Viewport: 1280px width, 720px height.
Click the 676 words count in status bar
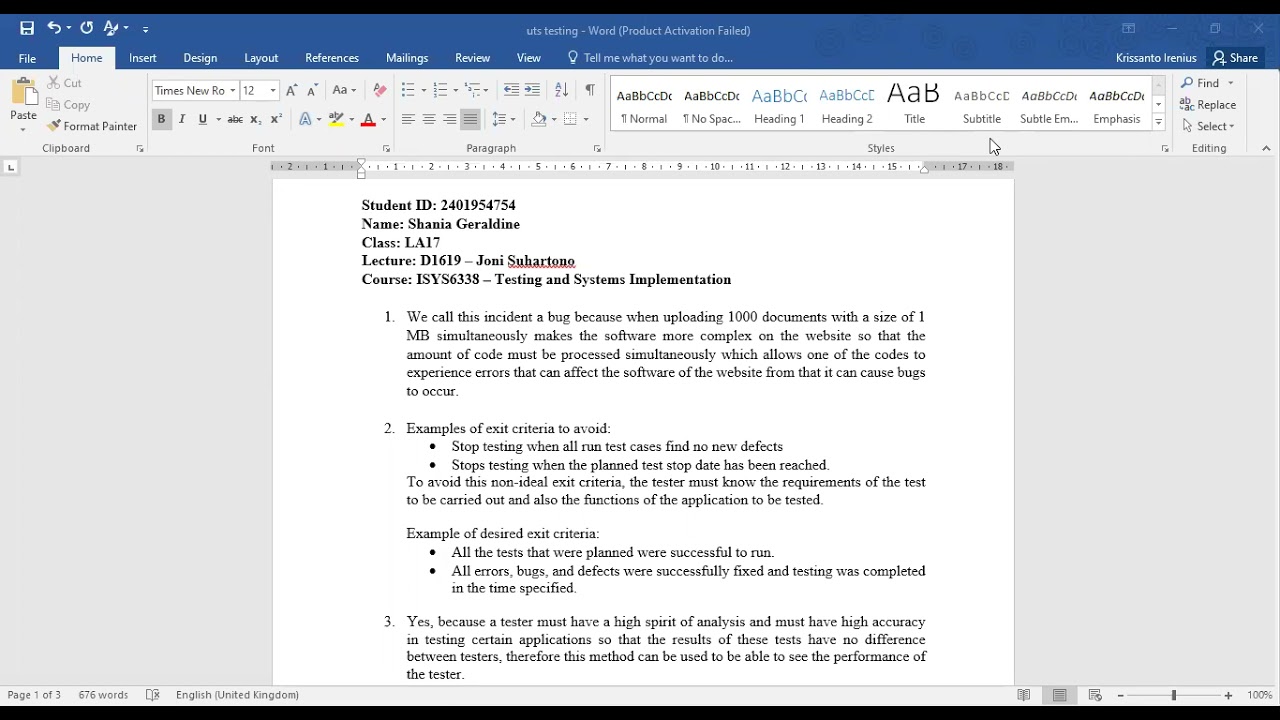(x=103, y=695)
